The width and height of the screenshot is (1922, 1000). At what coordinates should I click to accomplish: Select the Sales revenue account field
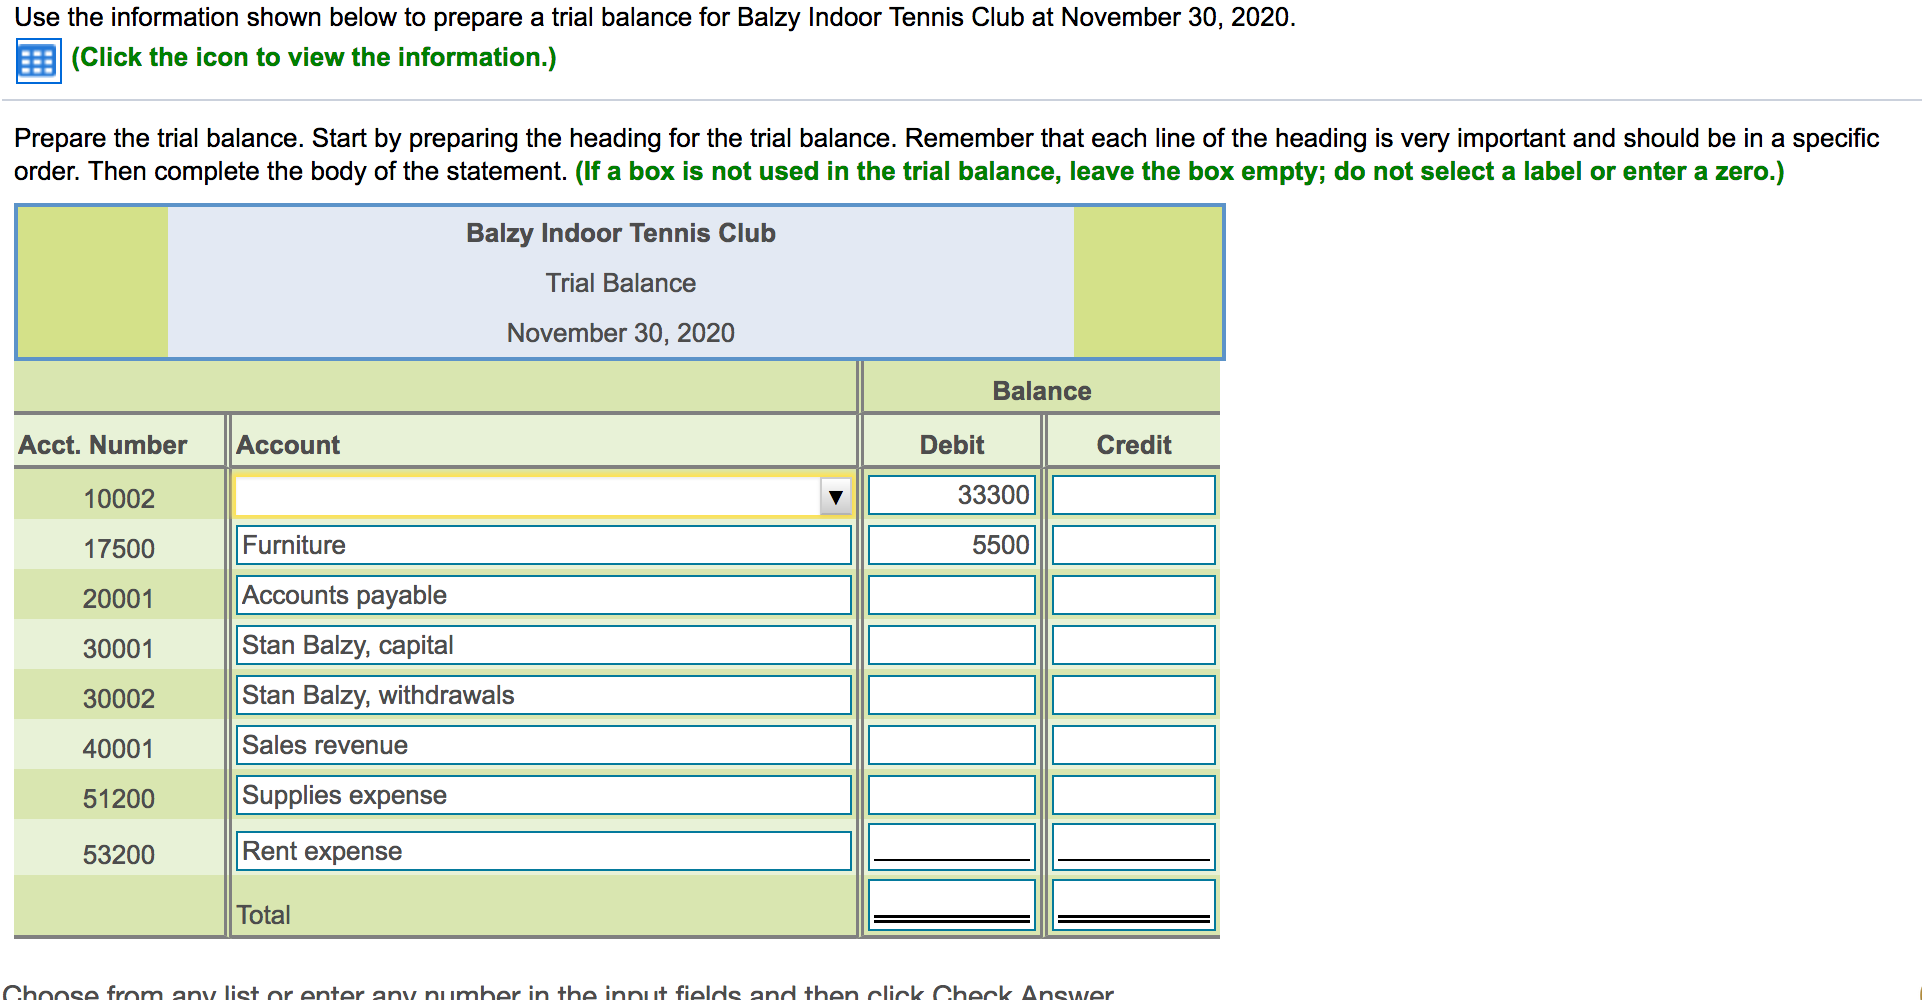[x=542, y=744]
